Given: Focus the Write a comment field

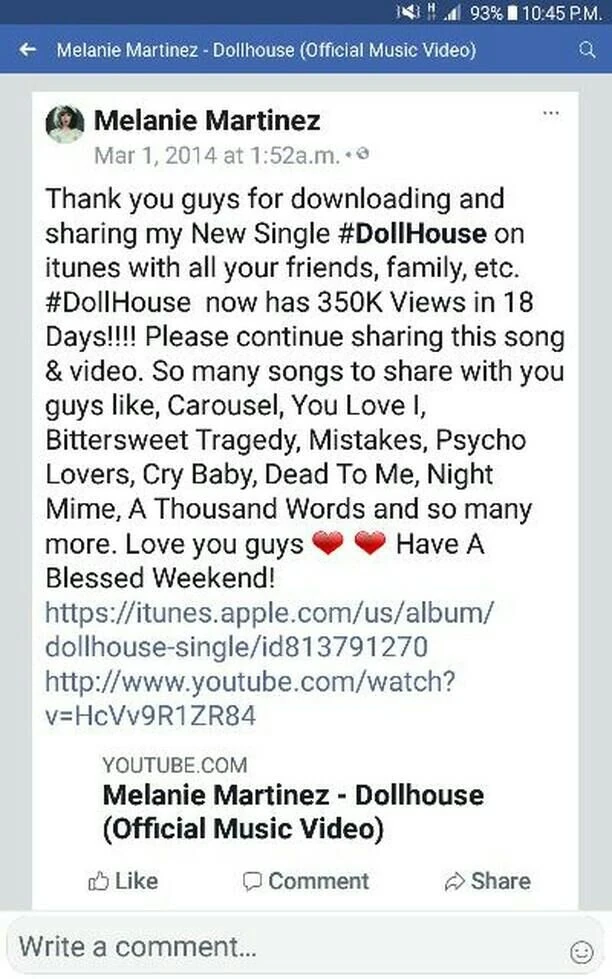Looking at the screenshot, I should [x=287, y=947].
